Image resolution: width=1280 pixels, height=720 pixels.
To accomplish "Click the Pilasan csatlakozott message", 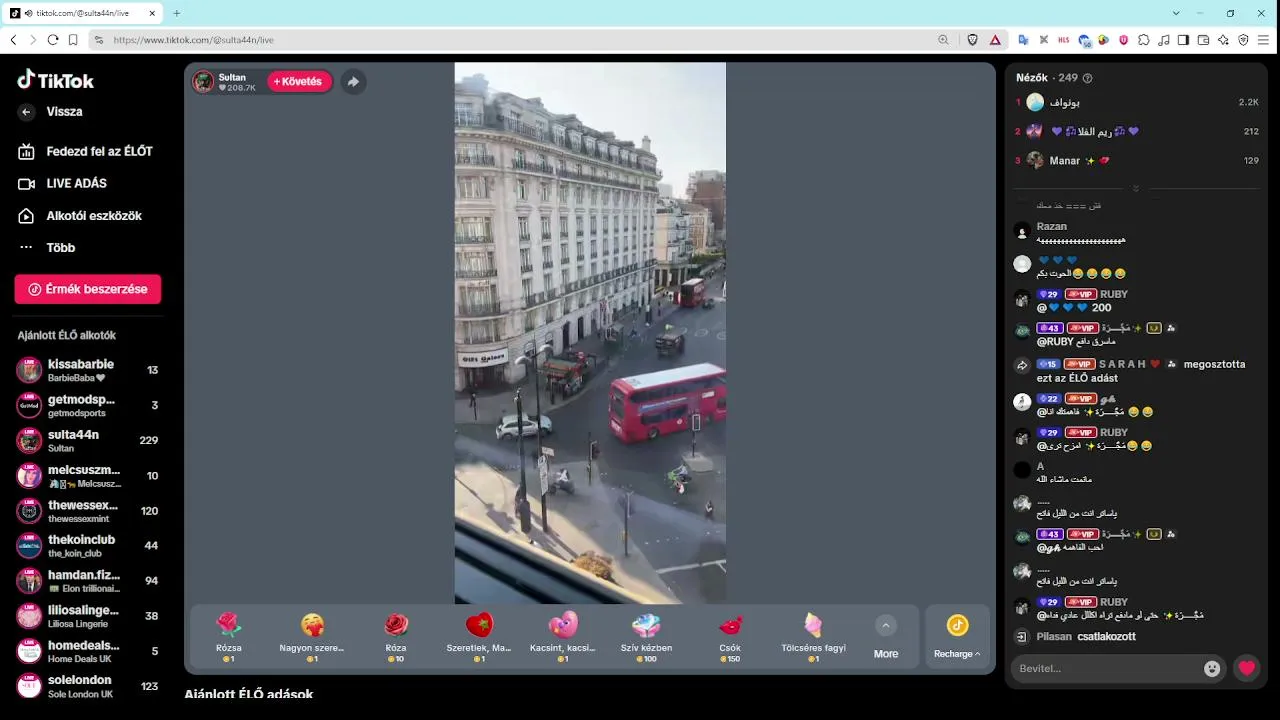I will click(x=1086, y=636).
